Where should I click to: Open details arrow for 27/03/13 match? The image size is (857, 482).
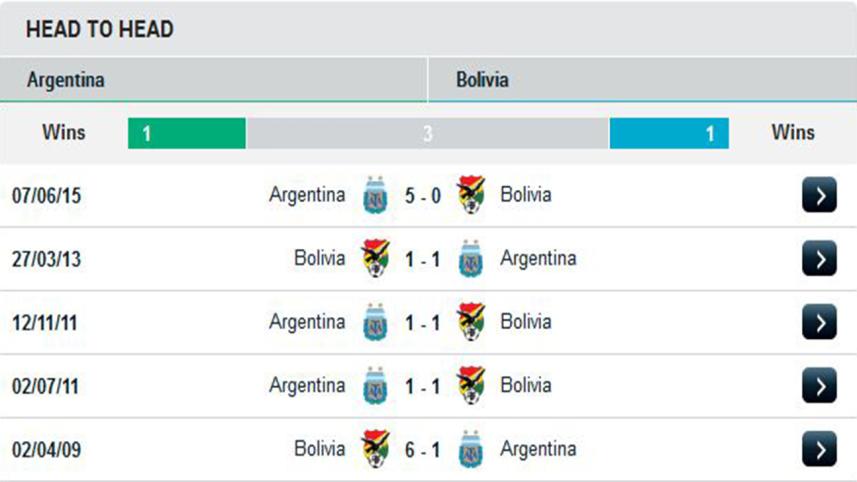pyautogui.click(x=819, y=259)
